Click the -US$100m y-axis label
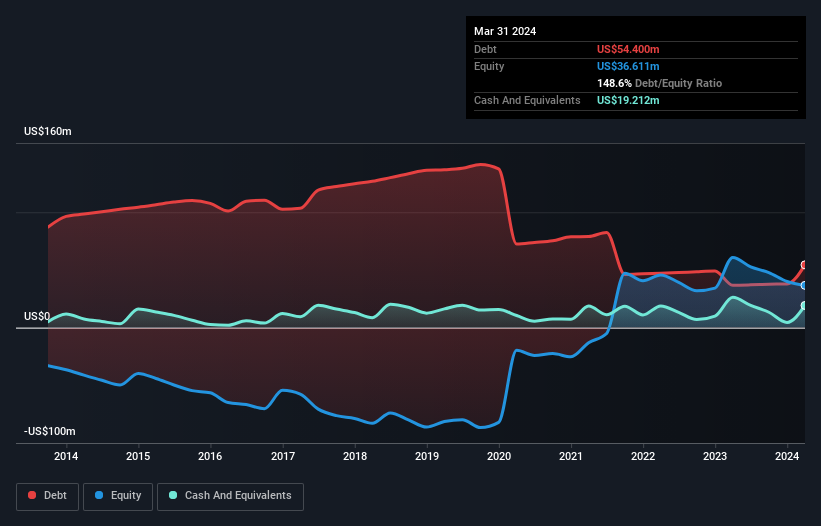Image resolution: width=821 pixels, height=526 pixels. pos(50,431)
